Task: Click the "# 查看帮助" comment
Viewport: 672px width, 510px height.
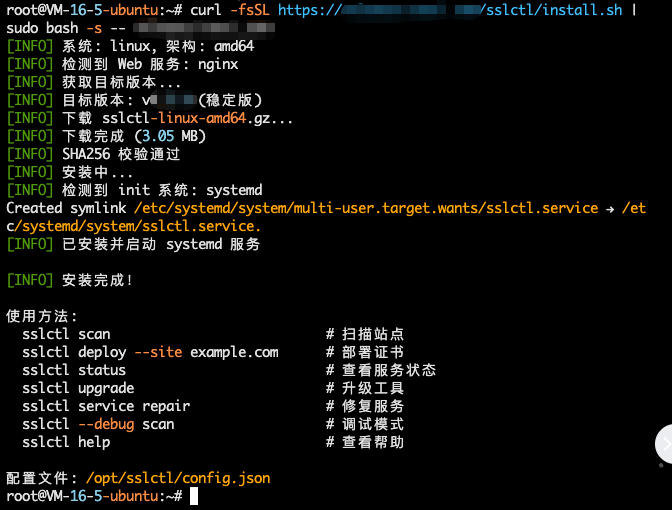Action: tap(365, 442)
